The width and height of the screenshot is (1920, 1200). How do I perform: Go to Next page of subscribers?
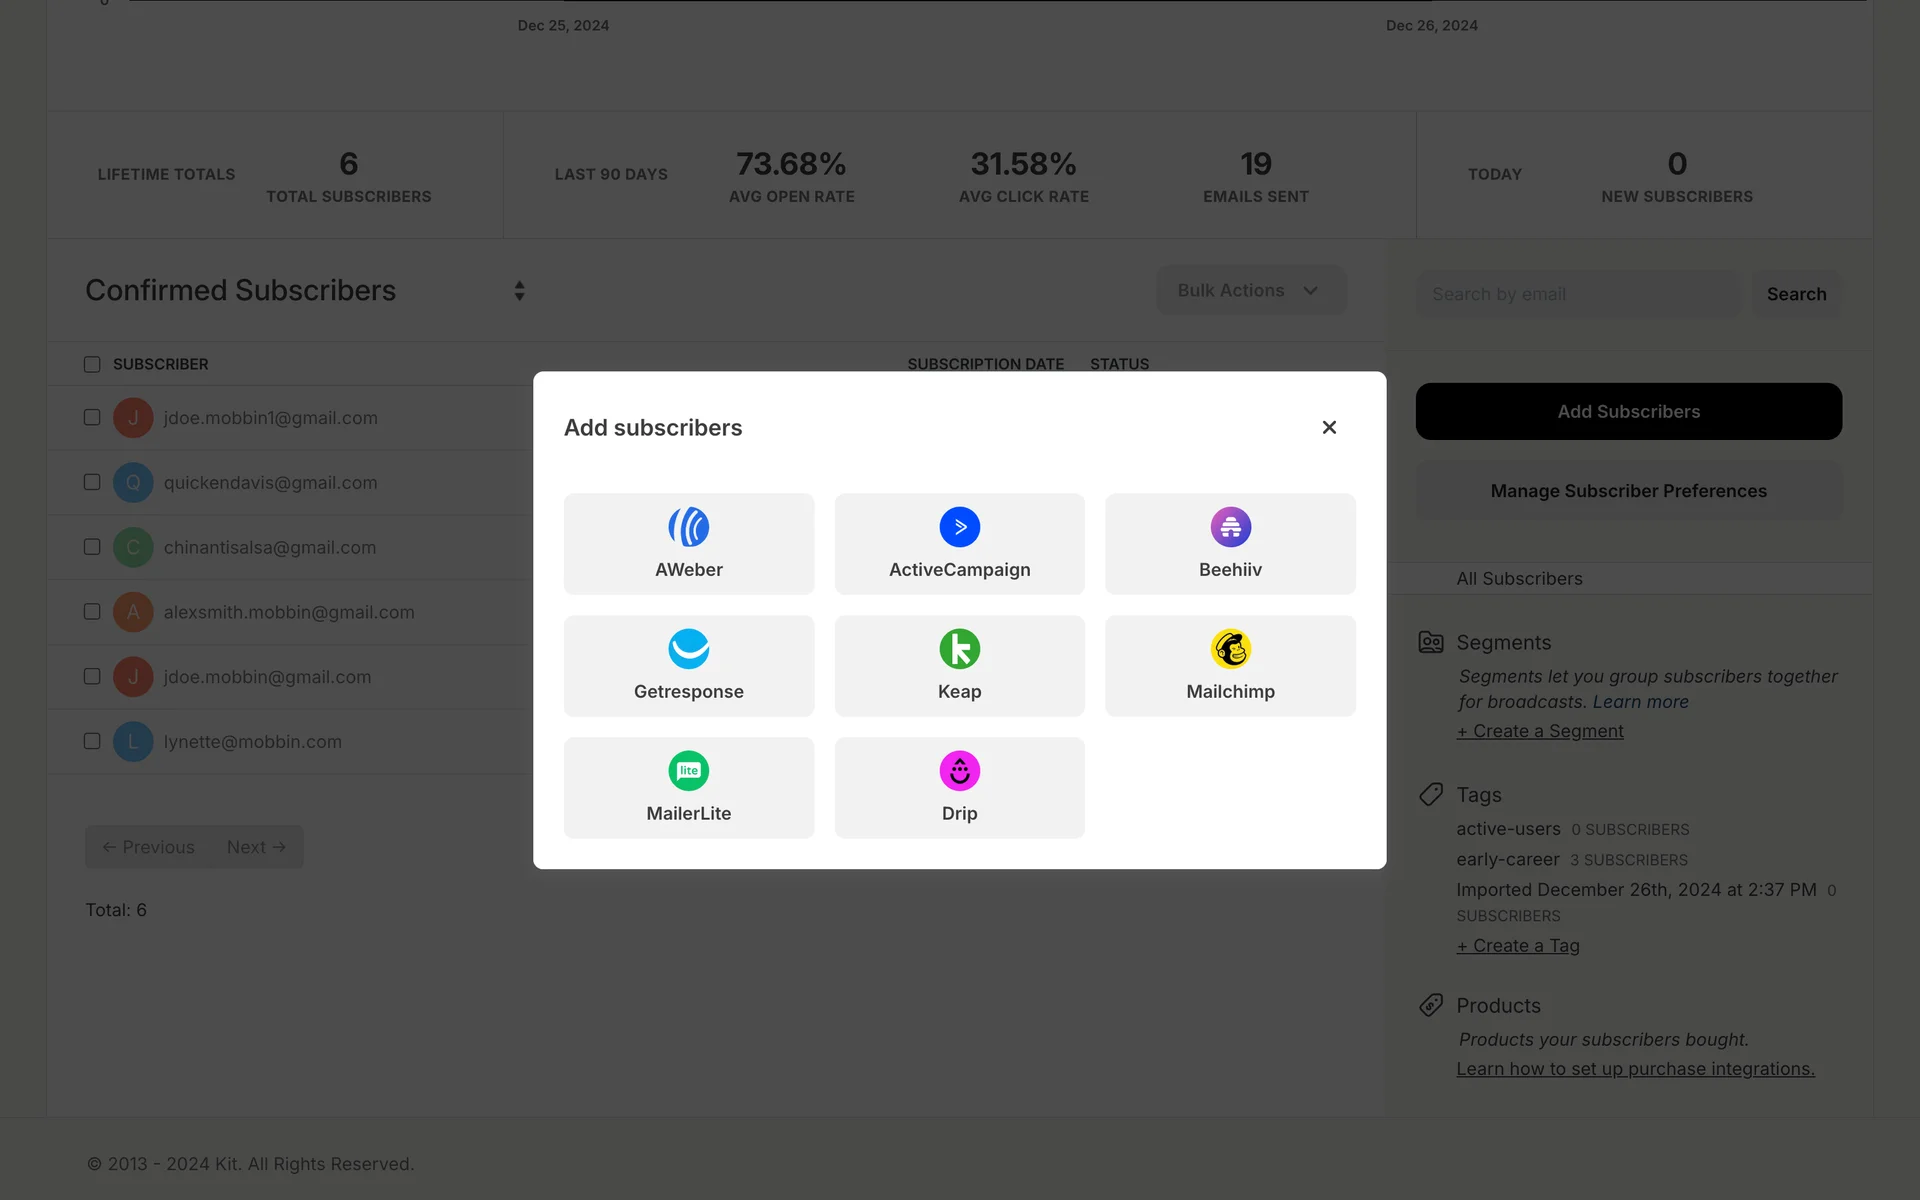pyautogui.click(x=256, y=847)
